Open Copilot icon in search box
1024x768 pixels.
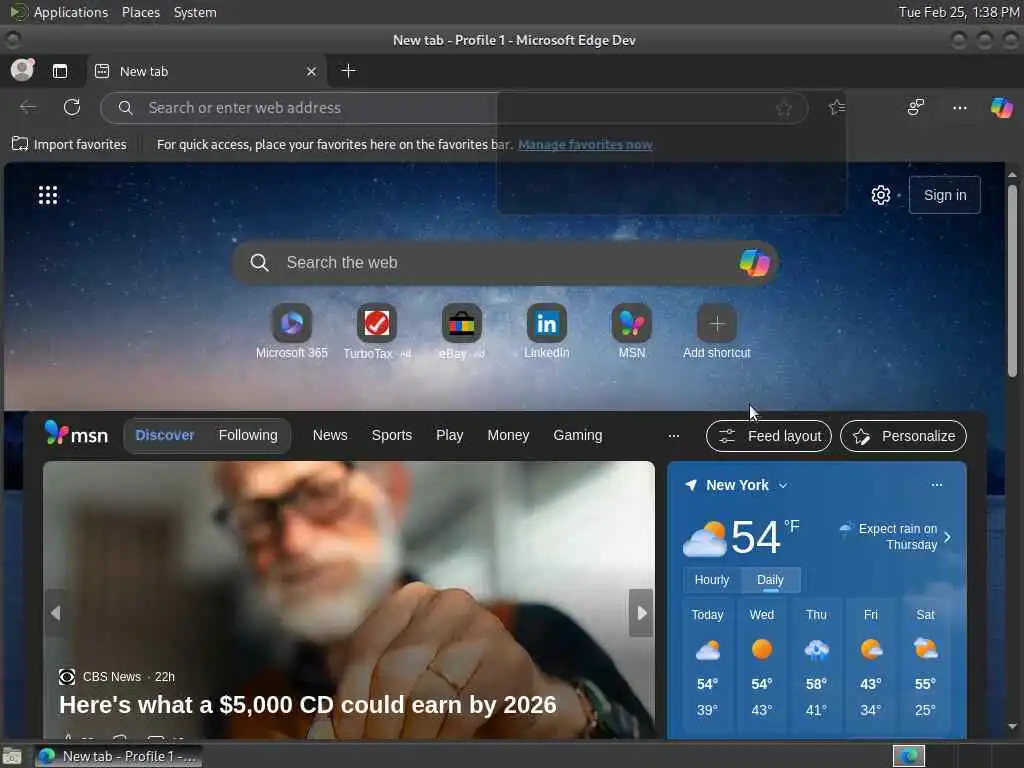click(754, 263)
